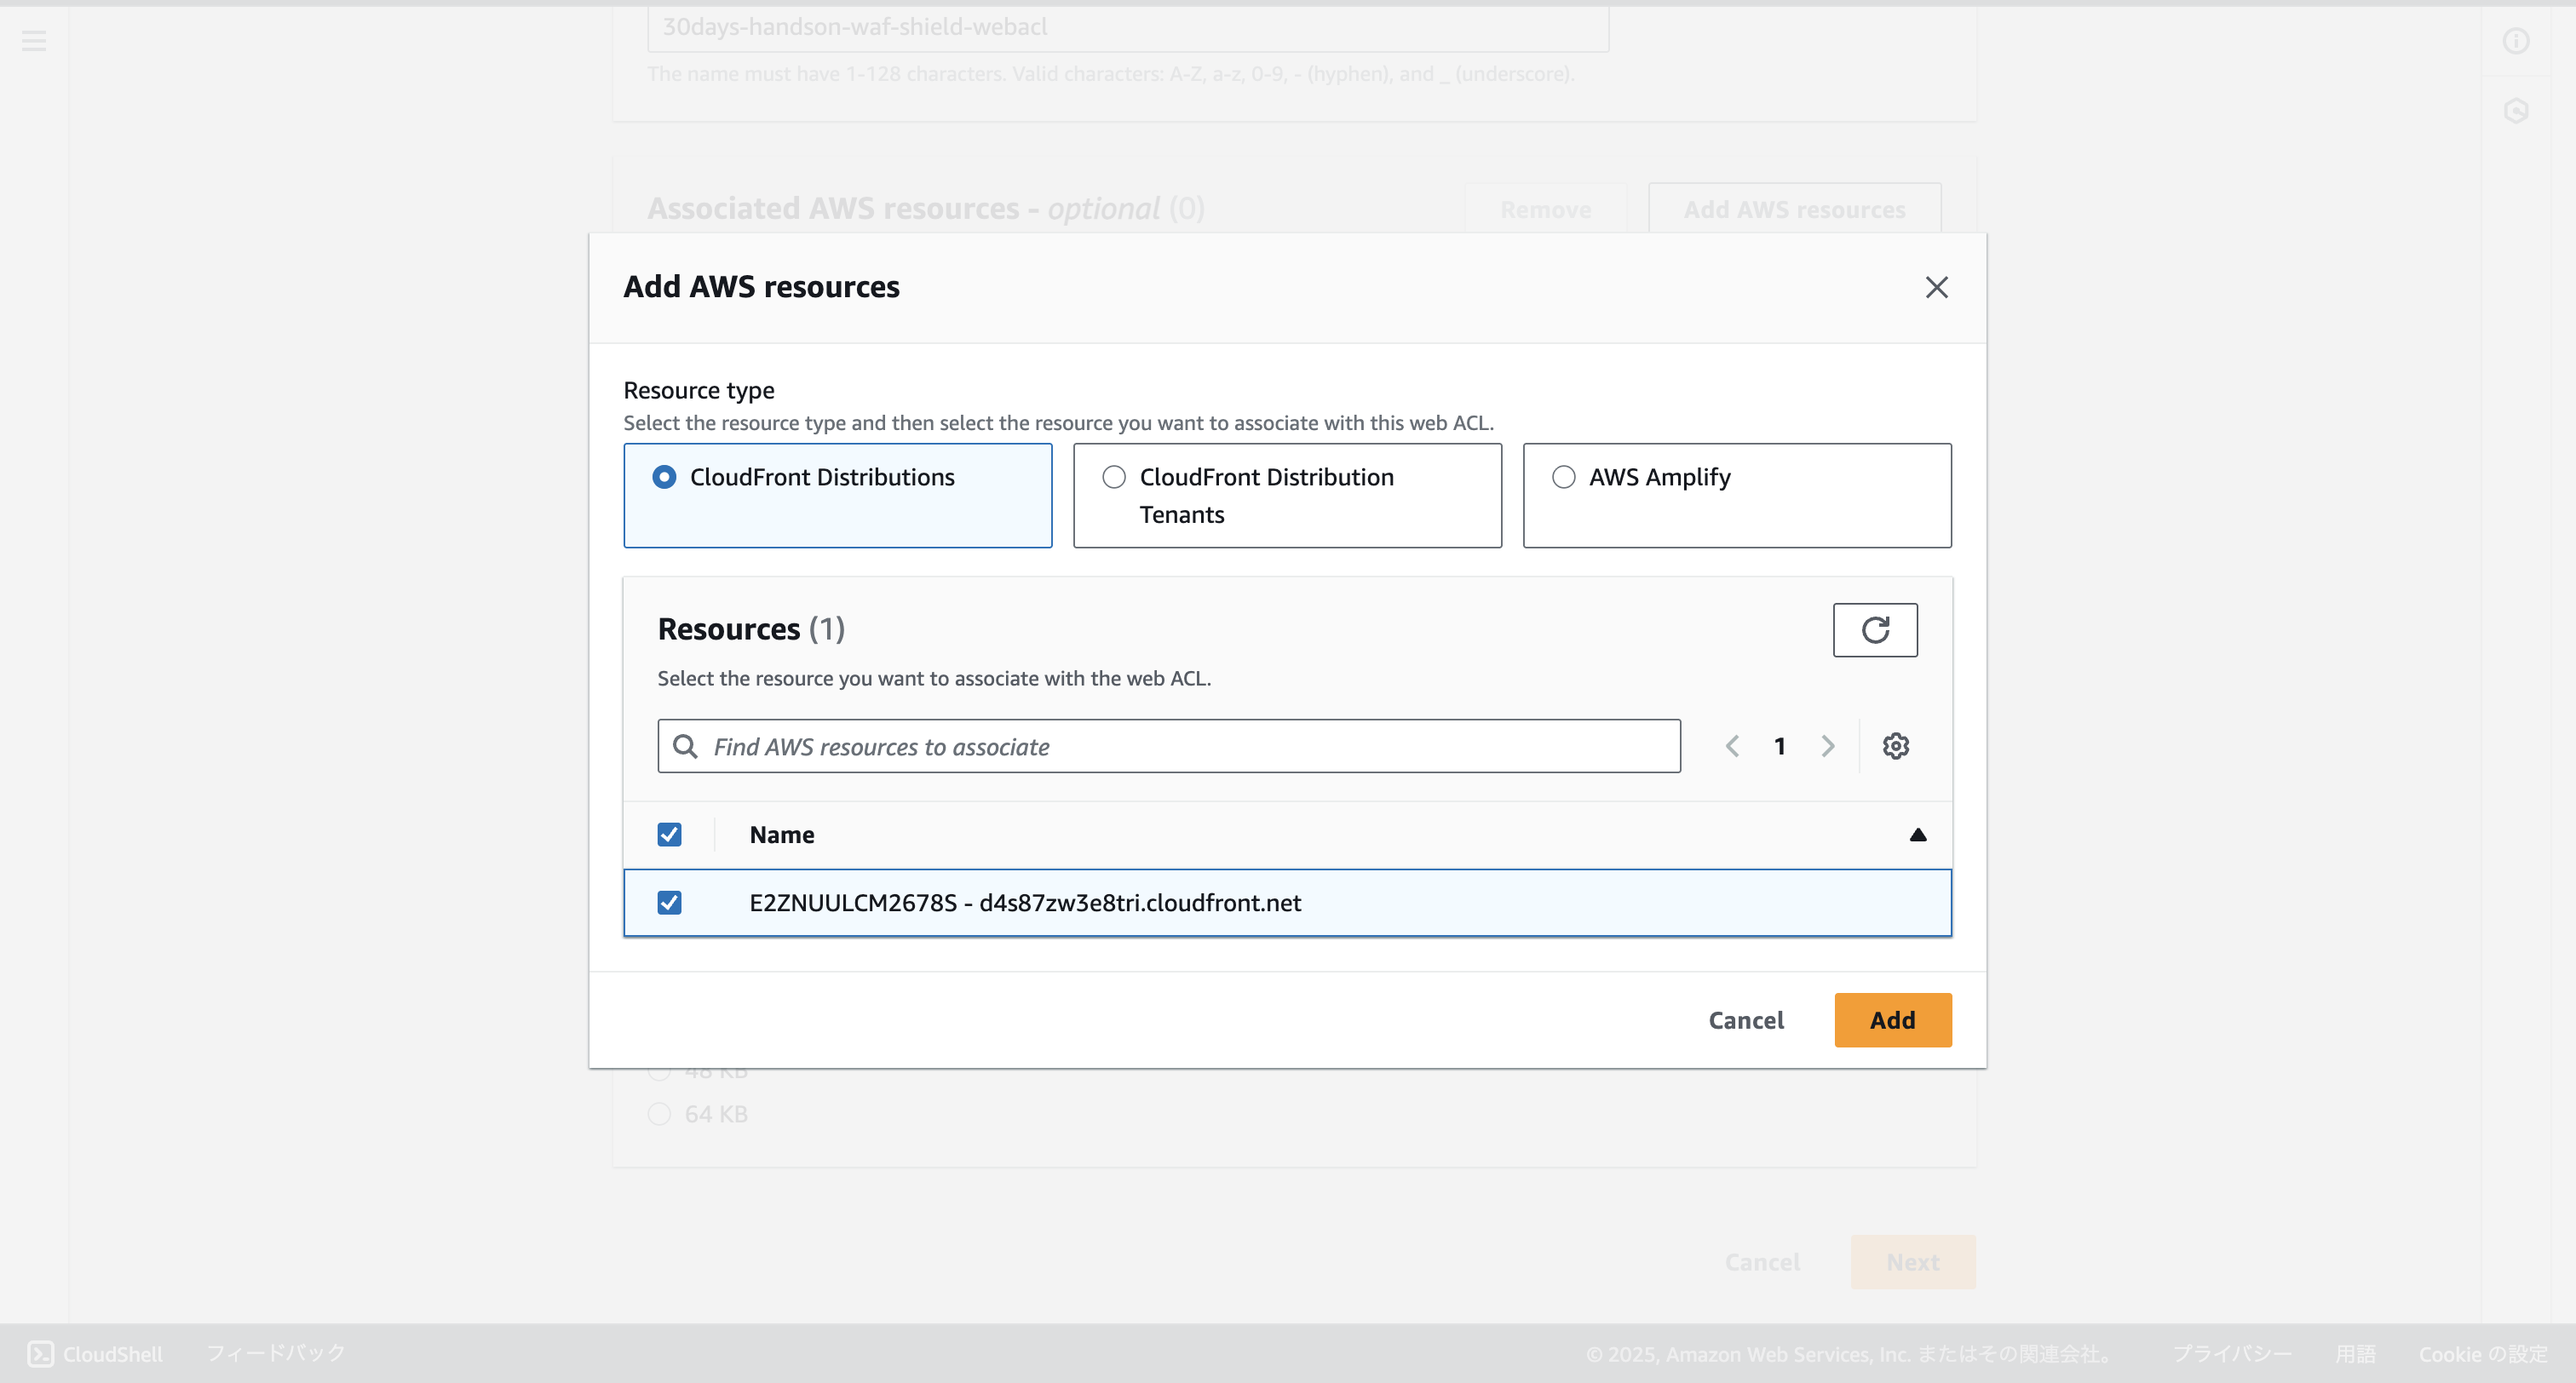
Task: Select AWS Amplify resource type
Action: click(x=1563, y=477)
